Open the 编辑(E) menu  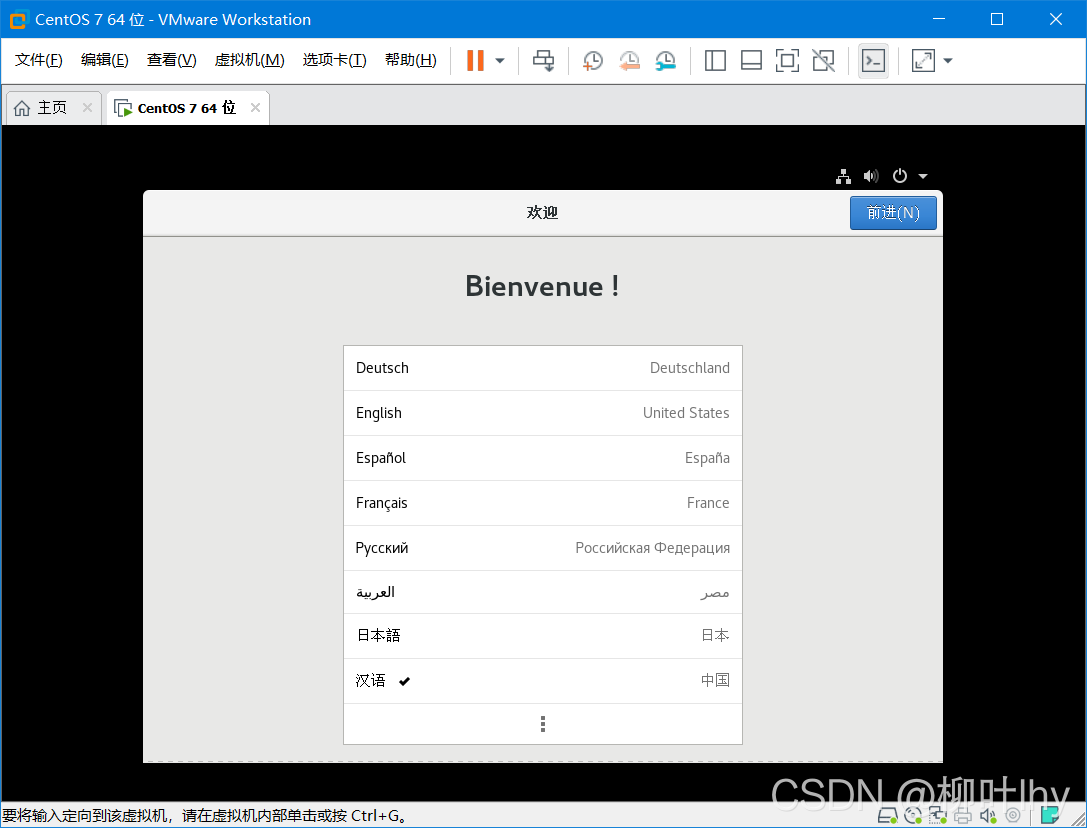point(105,60)
